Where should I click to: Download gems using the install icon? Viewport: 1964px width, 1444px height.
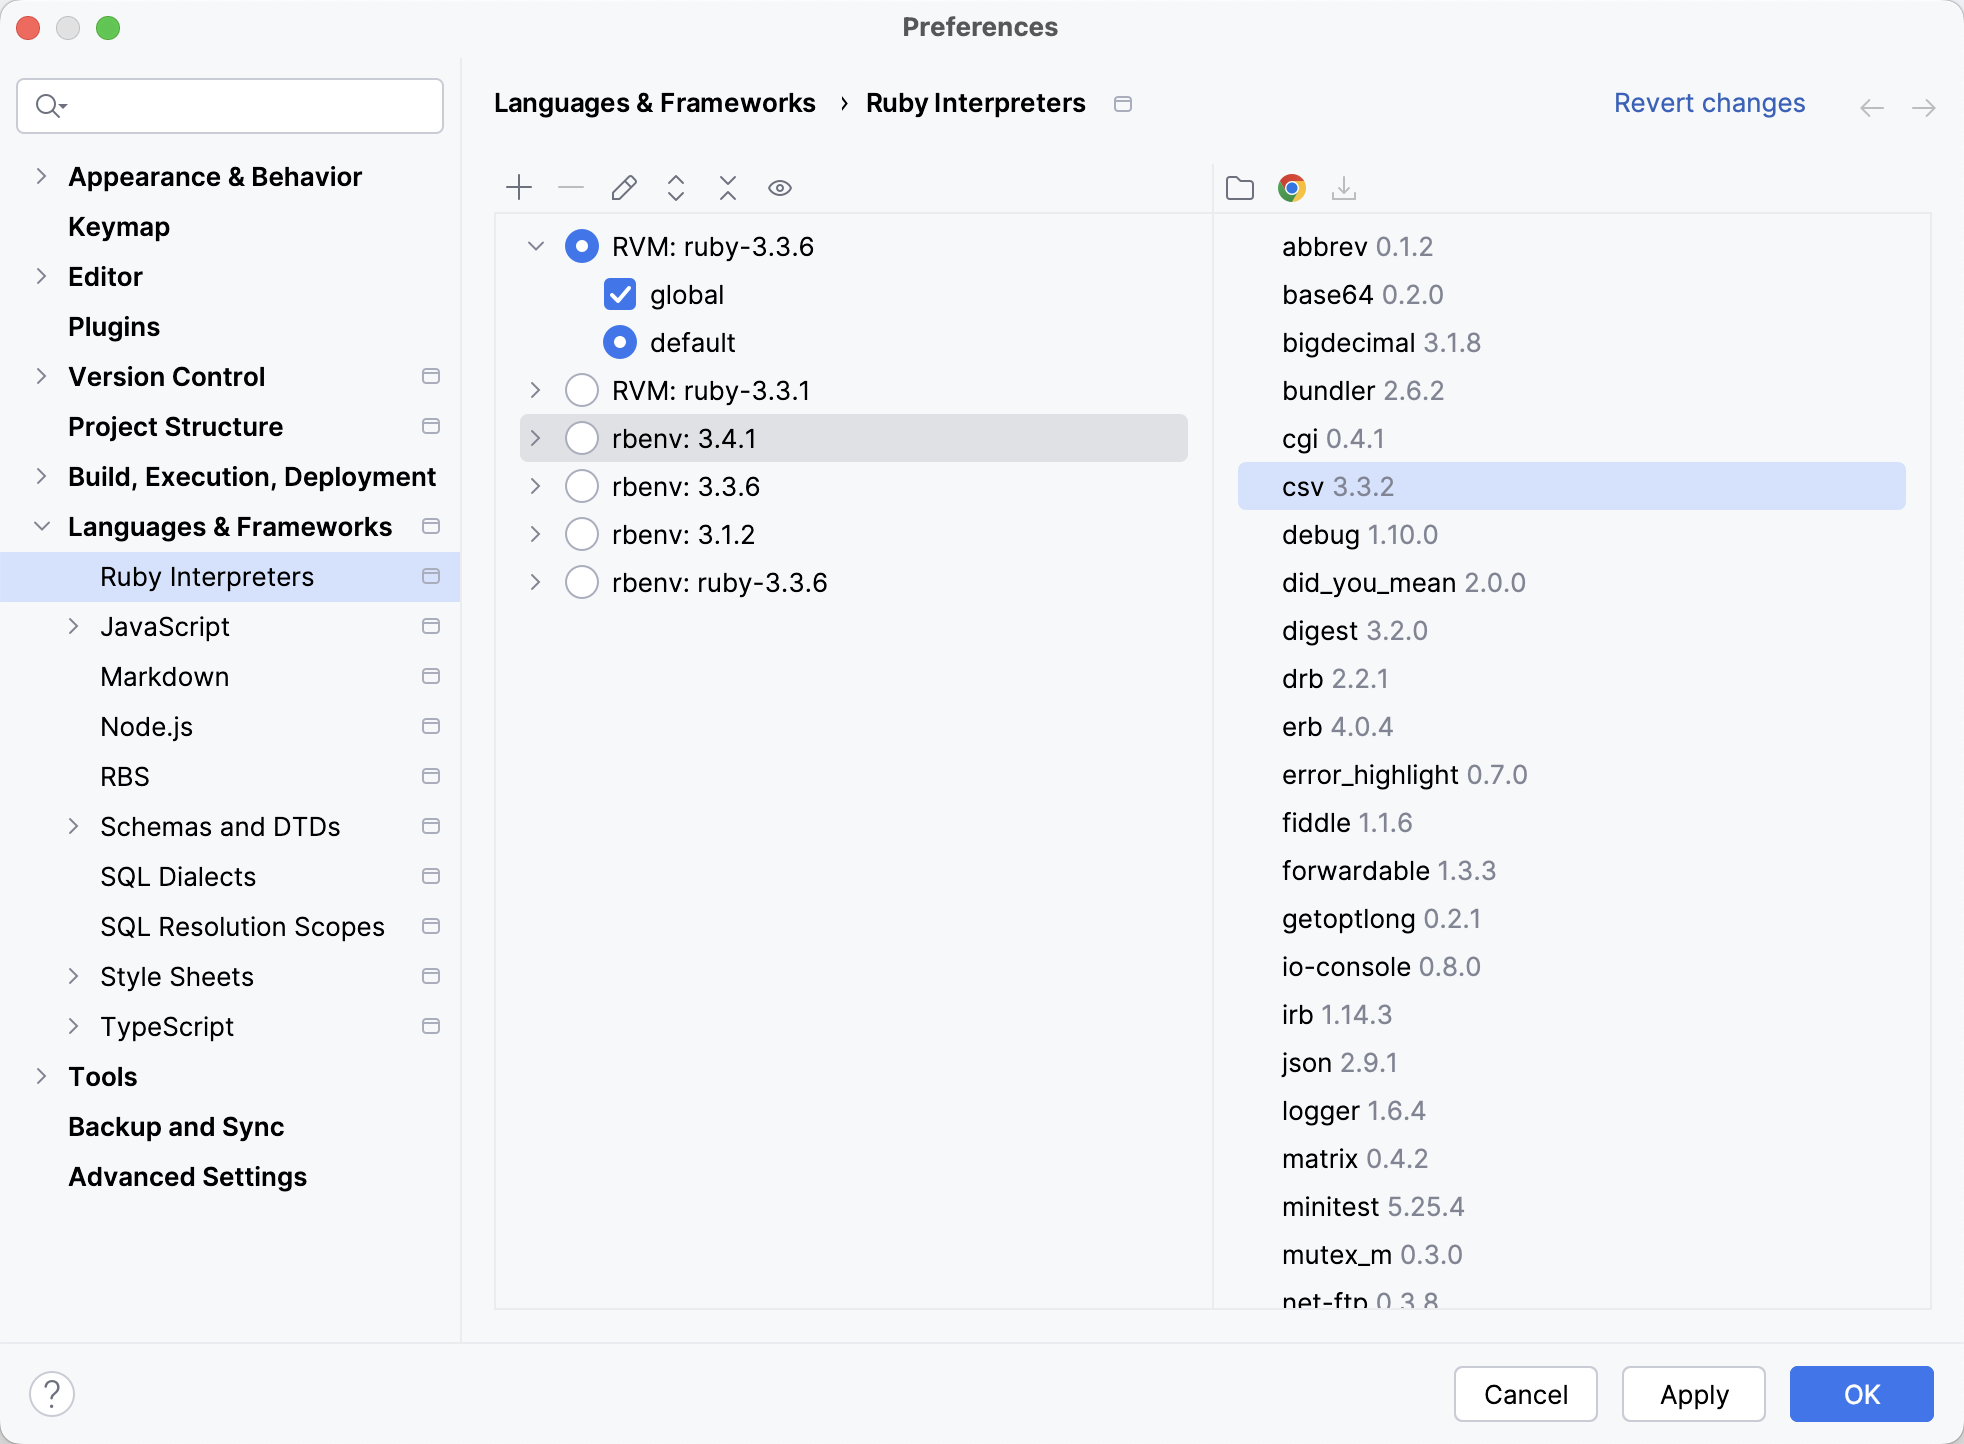pos(1344,188)
